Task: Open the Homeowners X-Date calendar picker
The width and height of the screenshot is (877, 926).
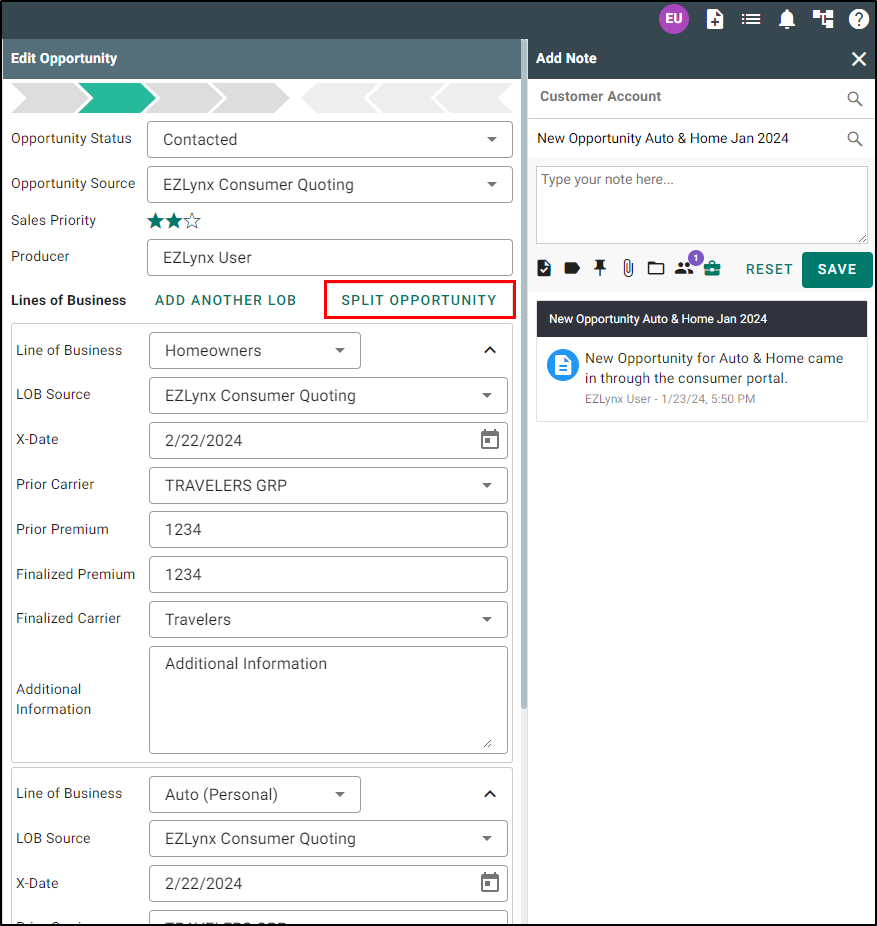Action: coord(490,439)
